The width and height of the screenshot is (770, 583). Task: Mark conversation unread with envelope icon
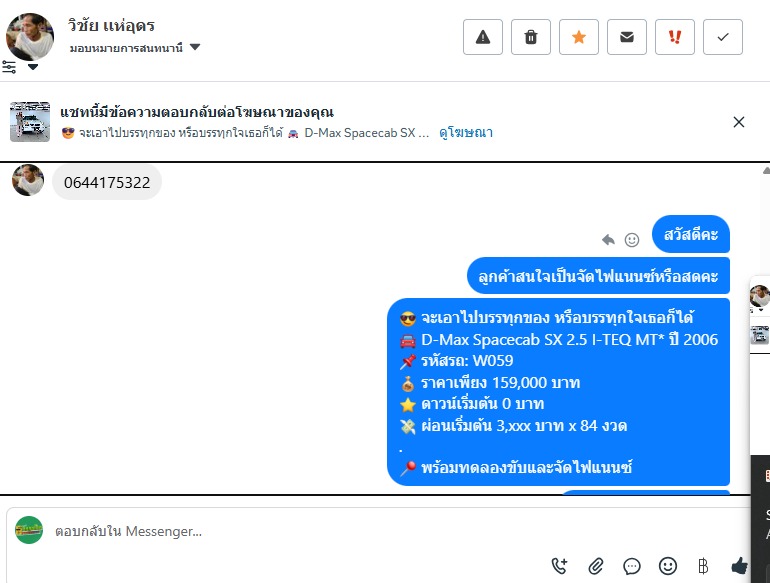(x=627, y=37)
